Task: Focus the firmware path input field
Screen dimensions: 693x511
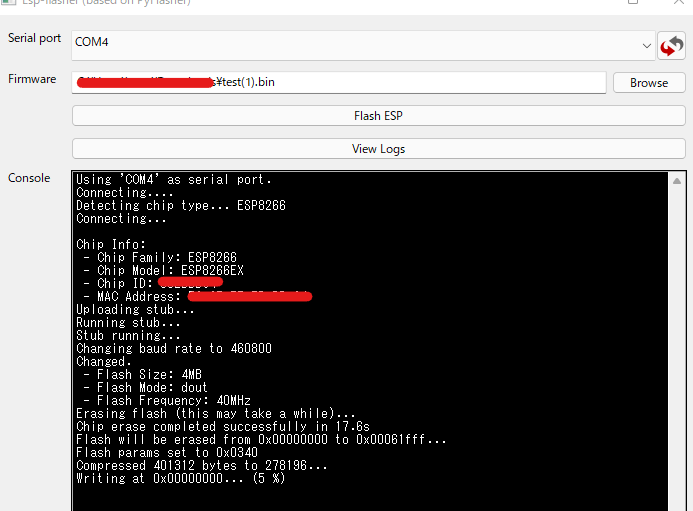Action: [x=339, y=83]
